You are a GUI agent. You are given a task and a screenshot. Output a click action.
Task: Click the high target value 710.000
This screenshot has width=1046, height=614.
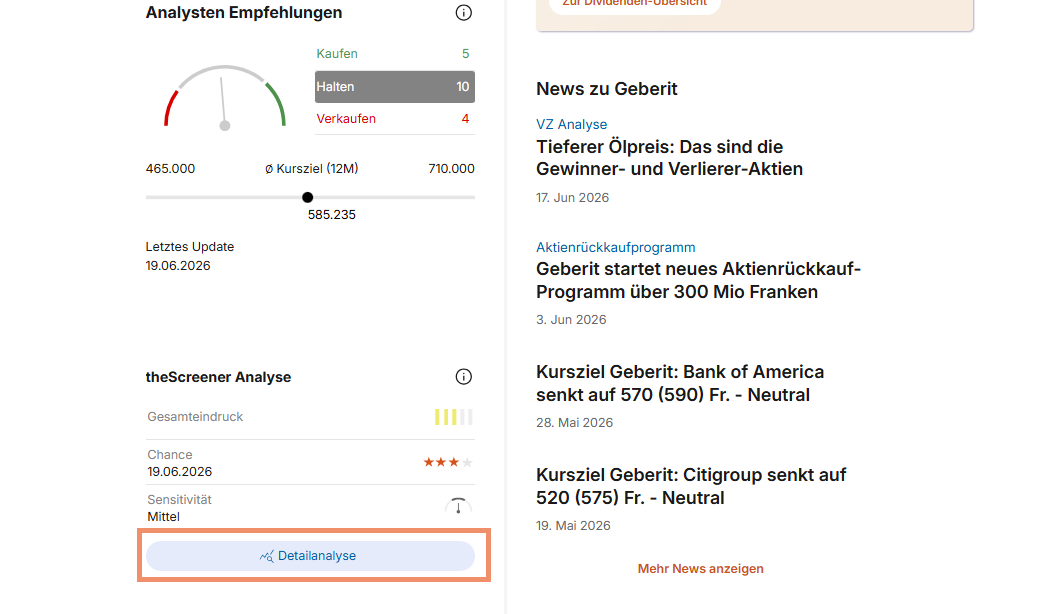(x=452, y=169)
